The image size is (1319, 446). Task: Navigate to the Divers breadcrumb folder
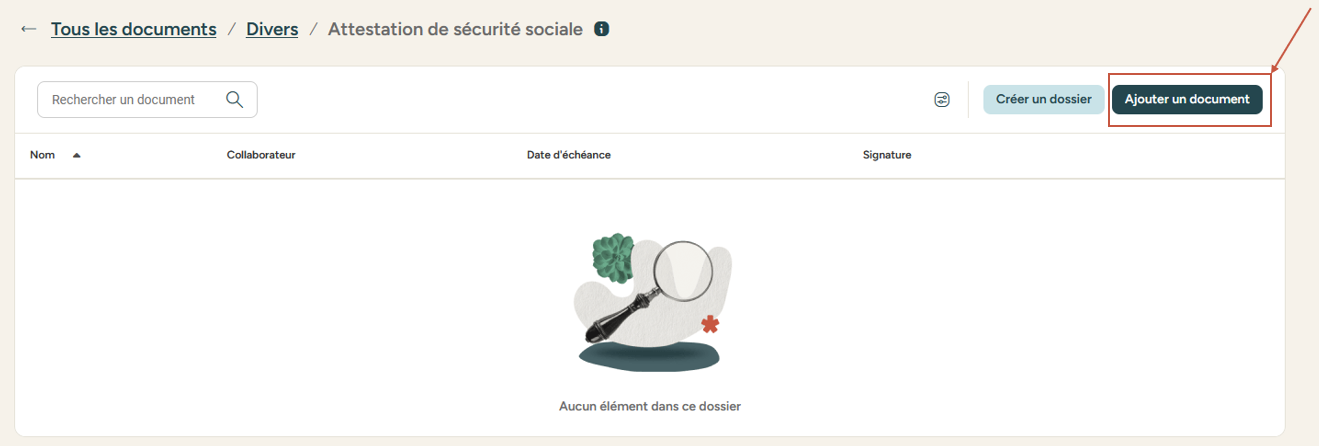[x=272, y=29]
